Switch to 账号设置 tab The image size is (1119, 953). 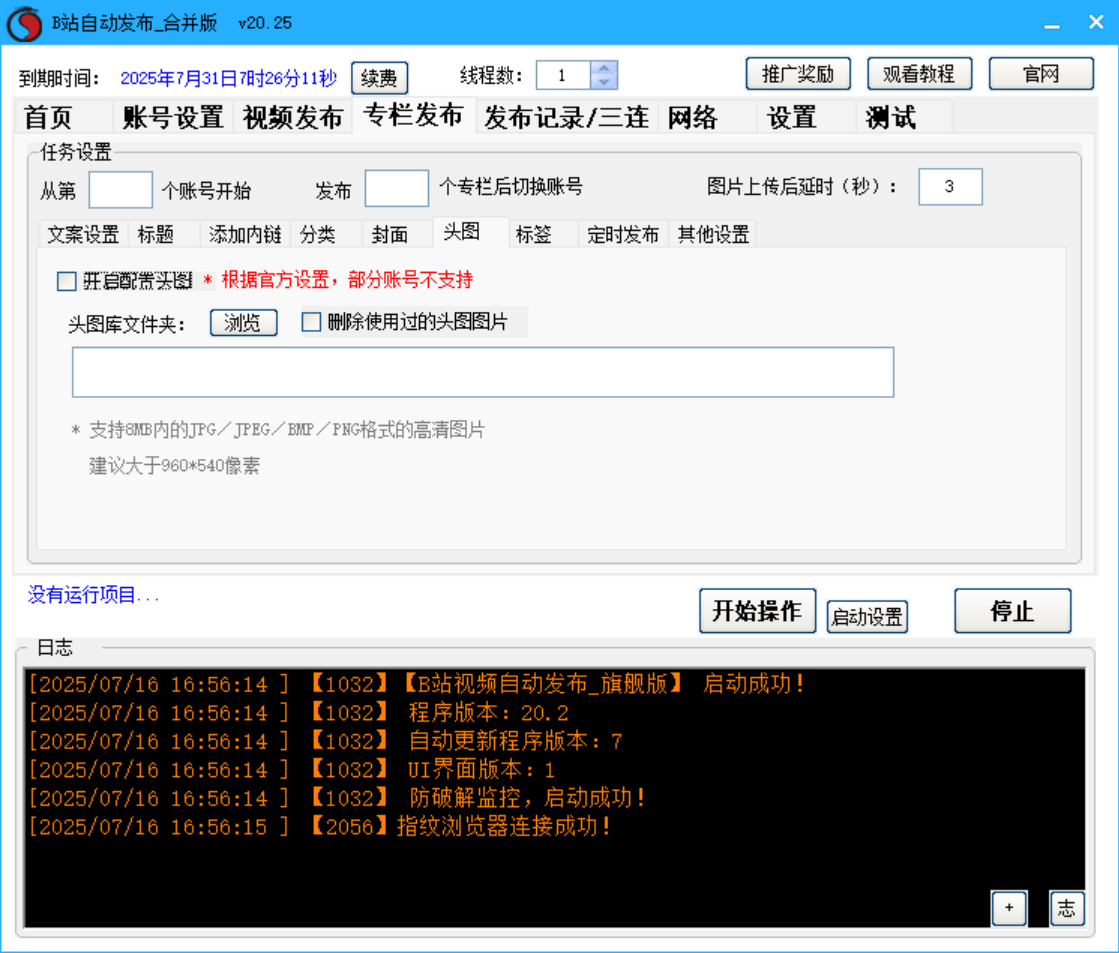point(173,118)
